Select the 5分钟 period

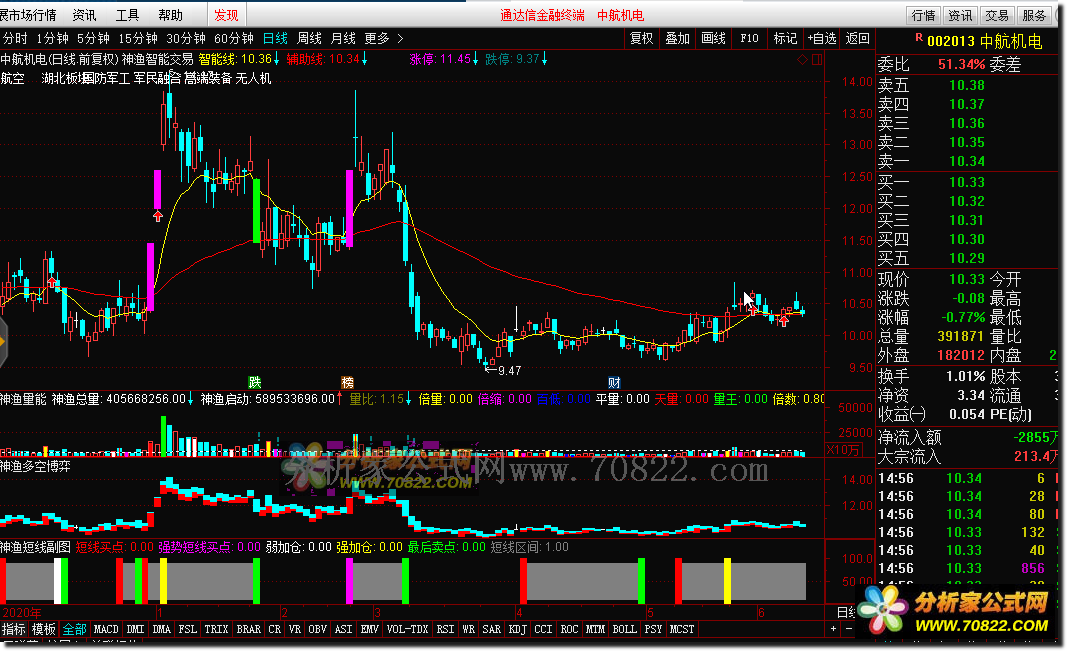tap(93, 38)
